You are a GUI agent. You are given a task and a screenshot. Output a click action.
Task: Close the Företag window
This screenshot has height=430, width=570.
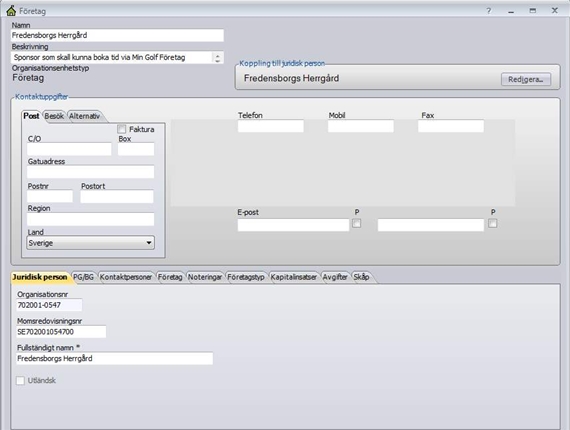[x=554, y=11]
